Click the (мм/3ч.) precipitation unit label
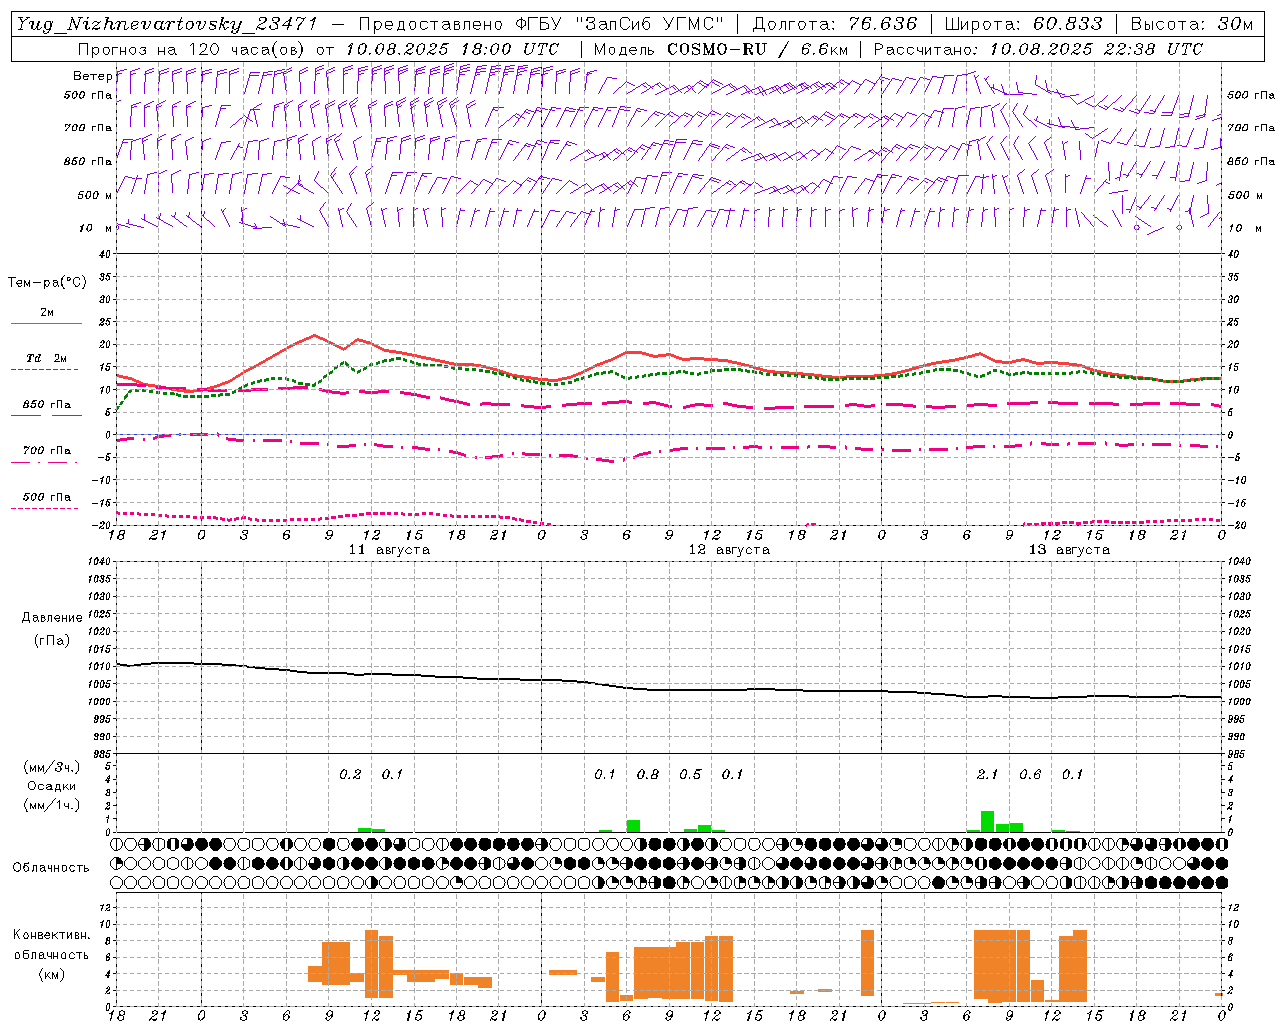The image size is (1280, 1024). point(52,767)
